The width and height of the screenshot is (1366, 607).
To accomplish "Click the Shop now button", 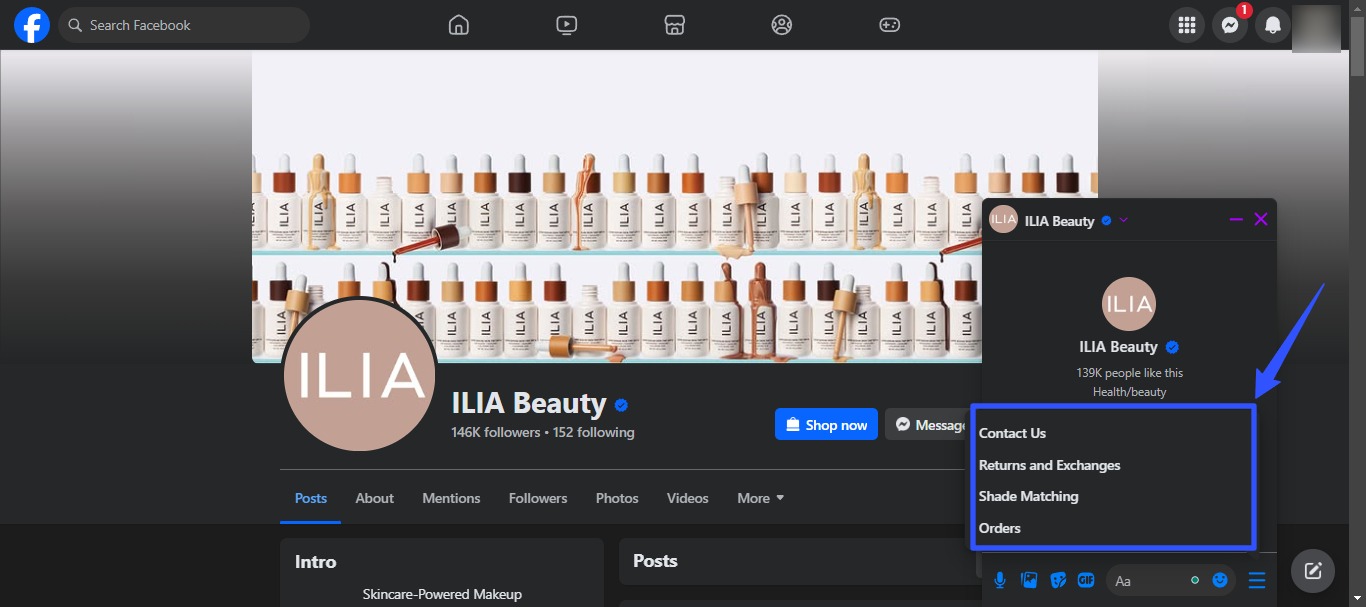I will click(x=826, y=425).
